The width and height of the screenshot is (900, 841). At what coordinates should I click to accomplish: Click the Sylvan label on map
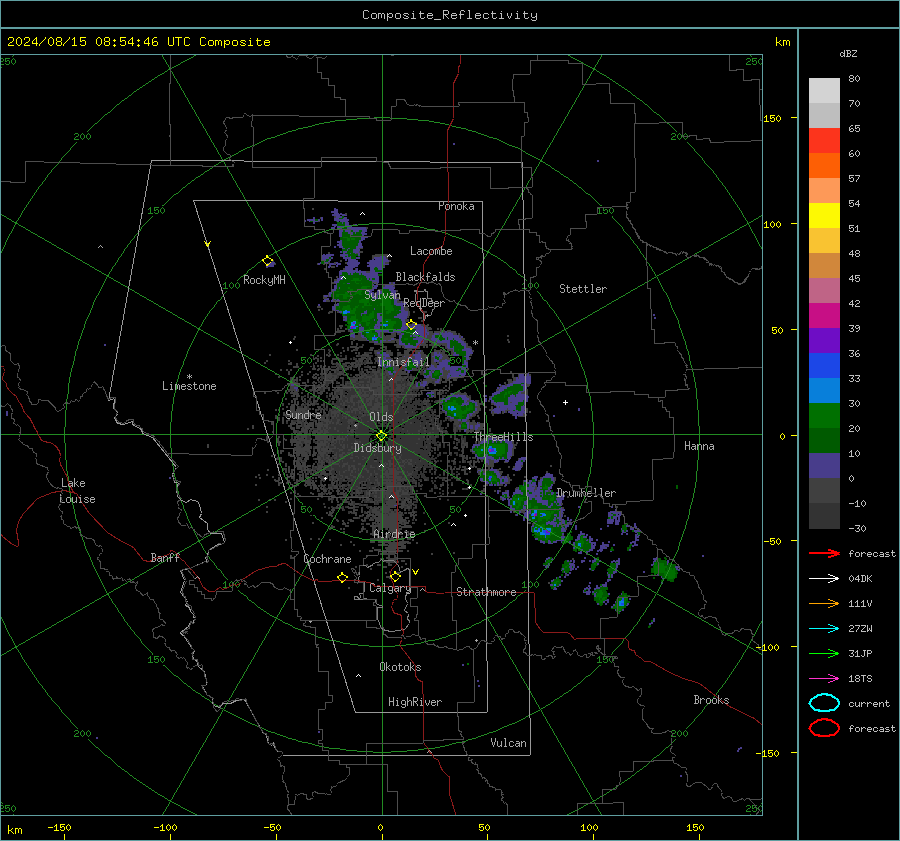tap(382, 295)
